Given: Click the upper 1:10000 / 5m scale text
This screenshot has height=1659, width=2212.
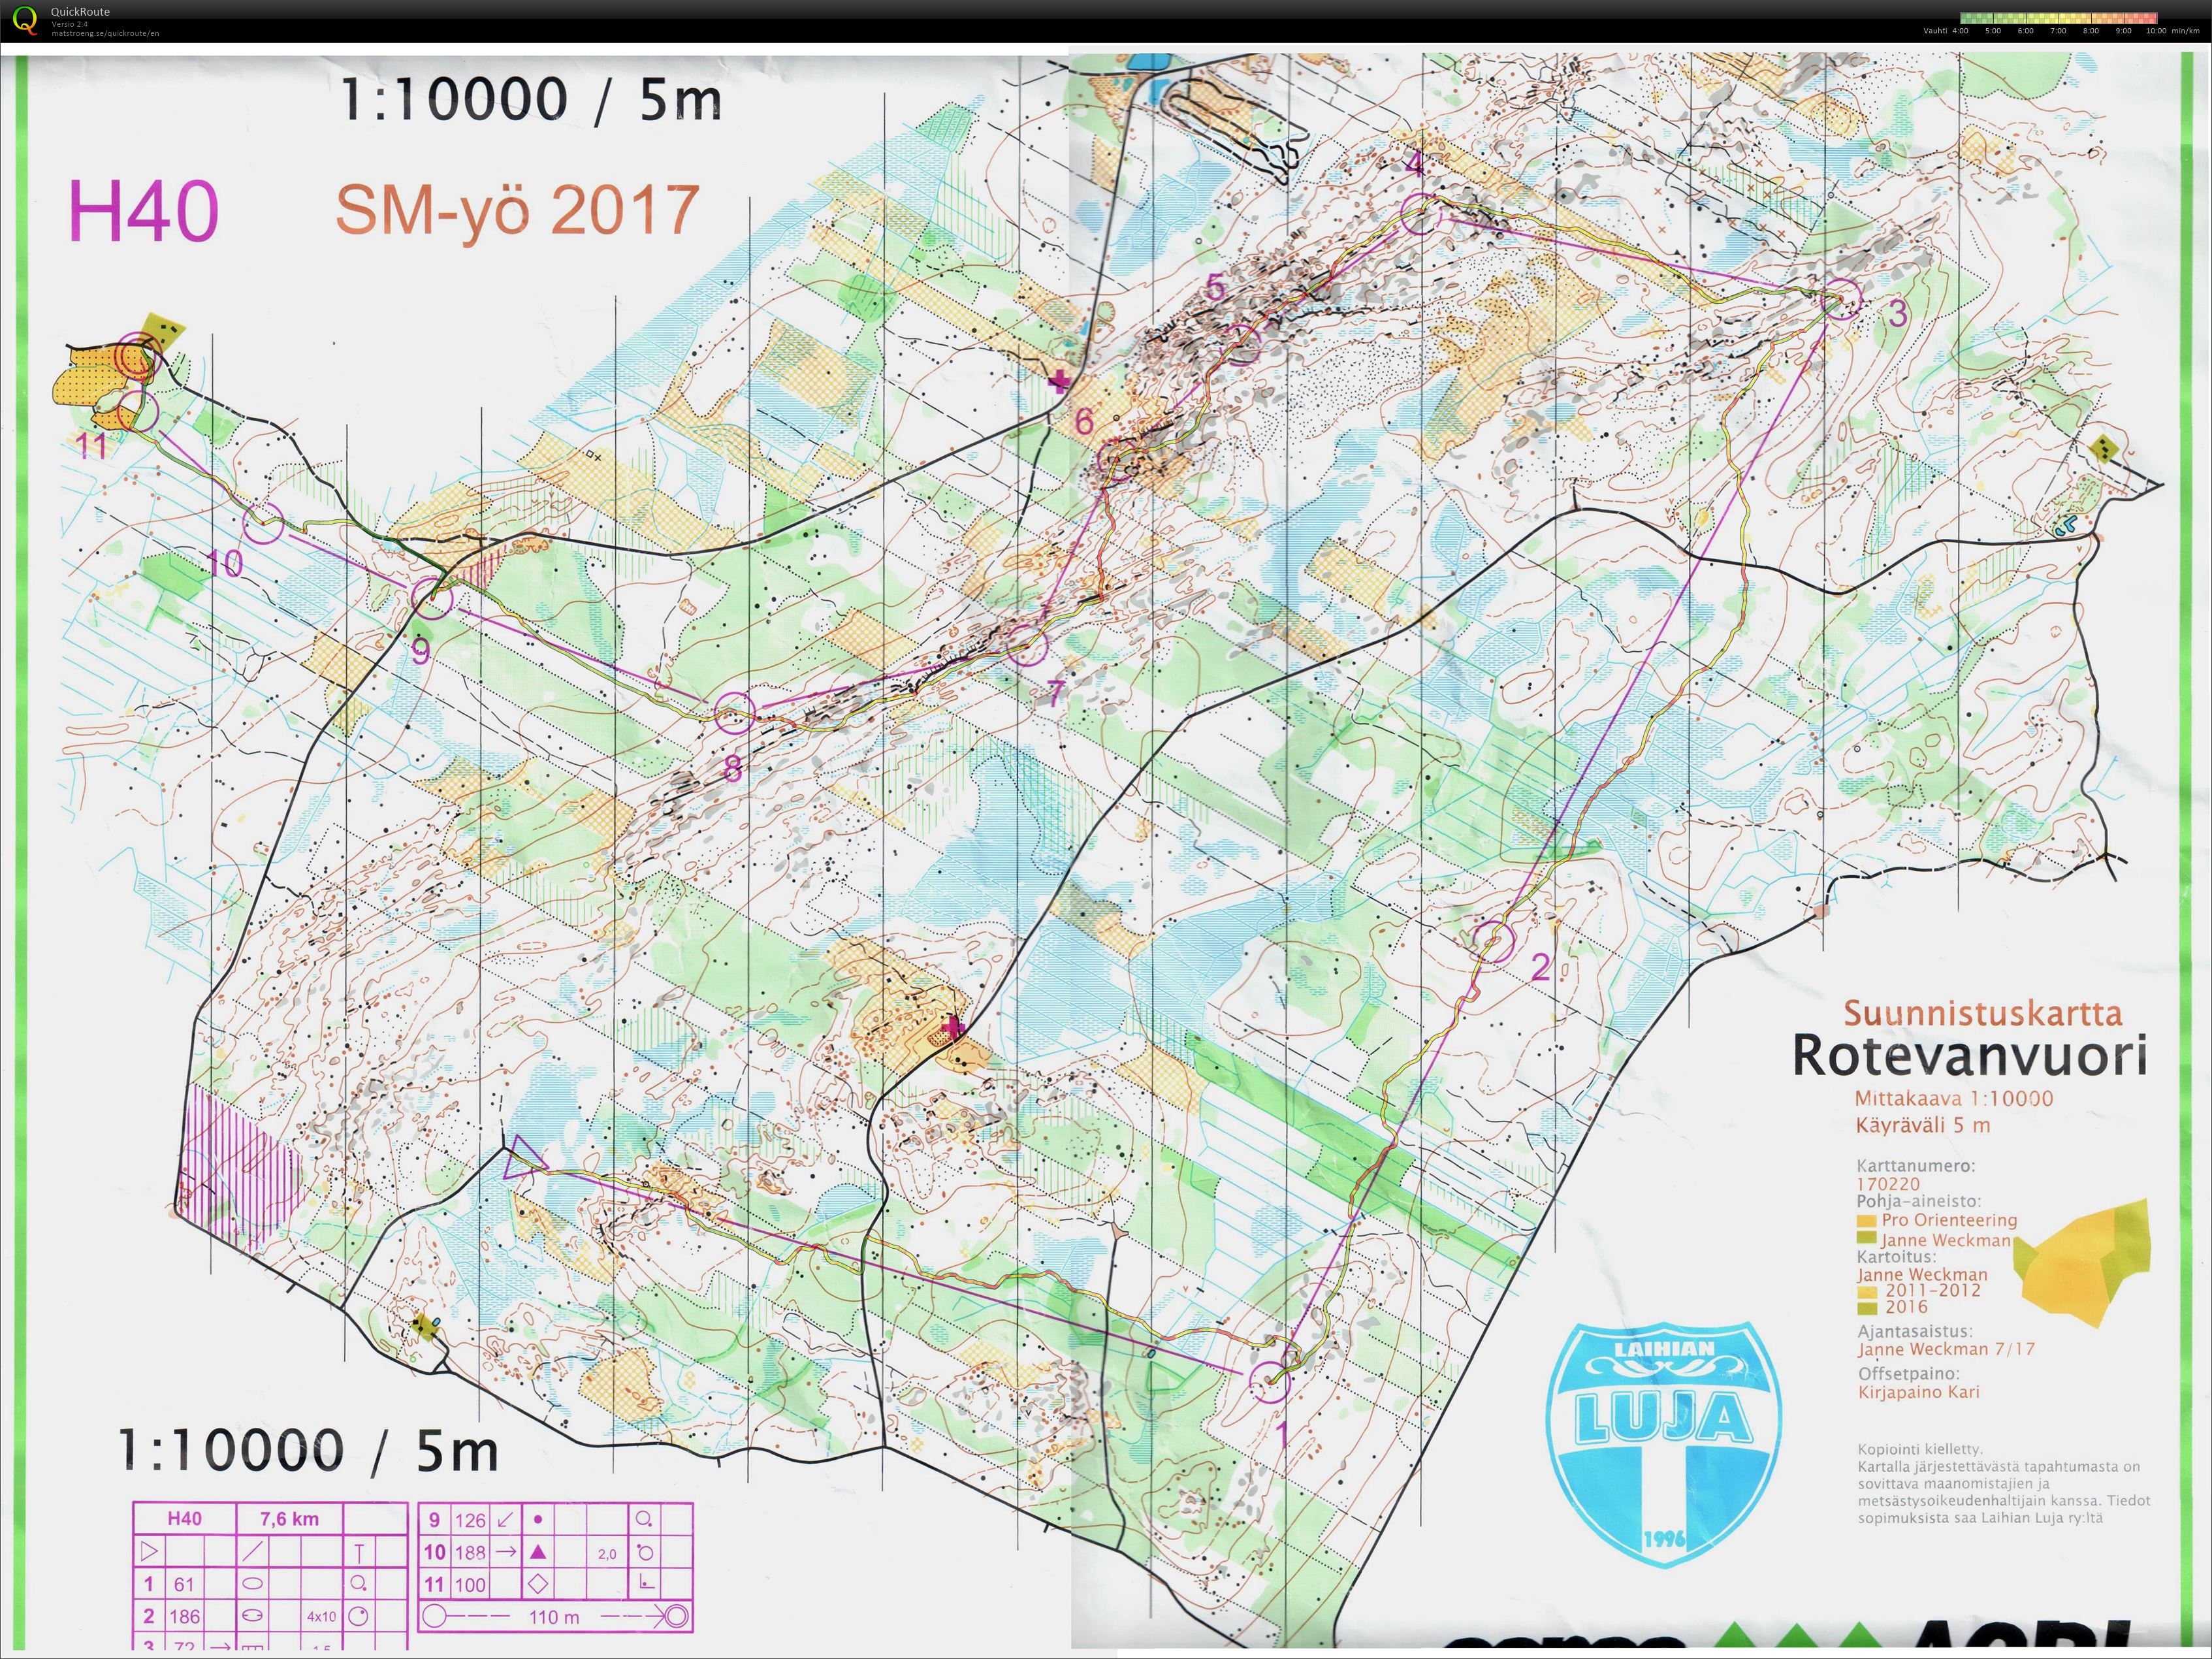Looking at the screenshot, I should coord(531,100).
